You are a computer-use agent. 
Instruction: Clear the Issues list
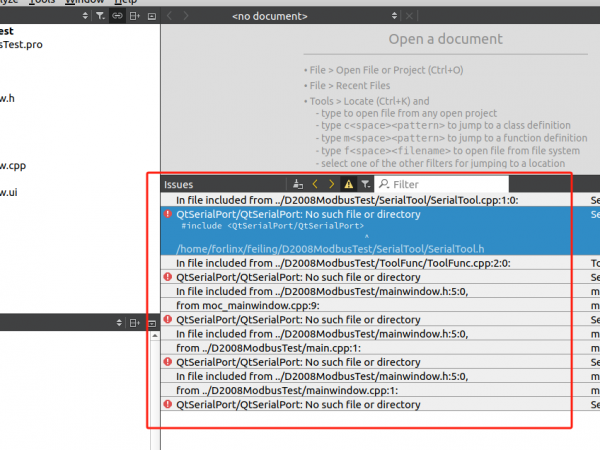[297, 184]
